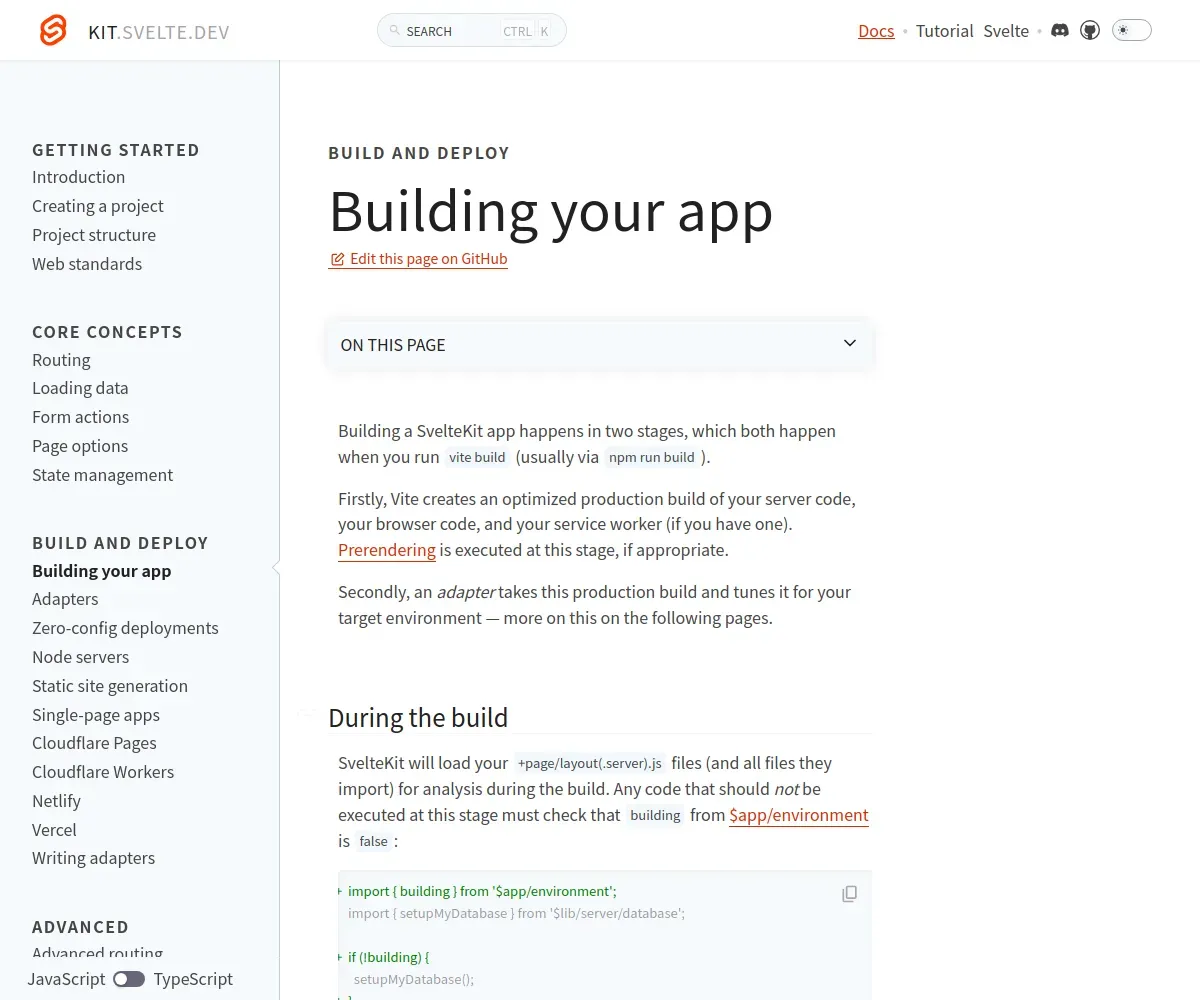Open Form actions page
The width and height of the screenshot is (1200, 1000).
pyautogui.click(x=81, y=417)
